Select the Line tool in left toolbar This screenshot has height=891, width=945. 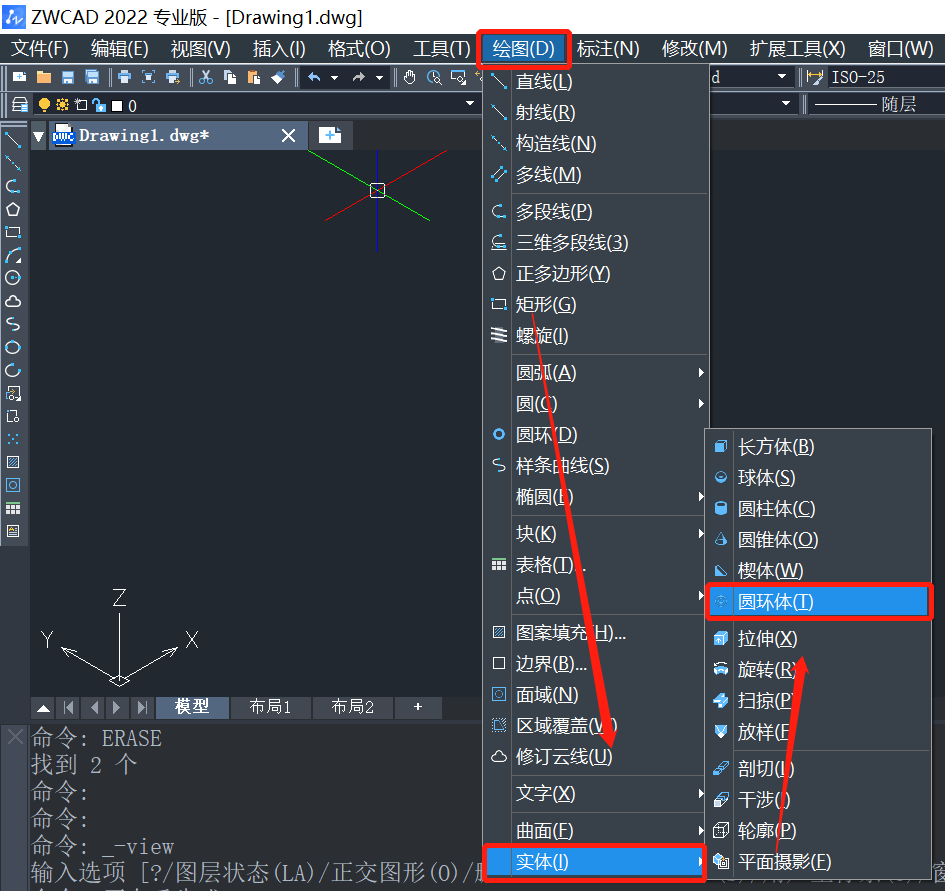(13, 140)
